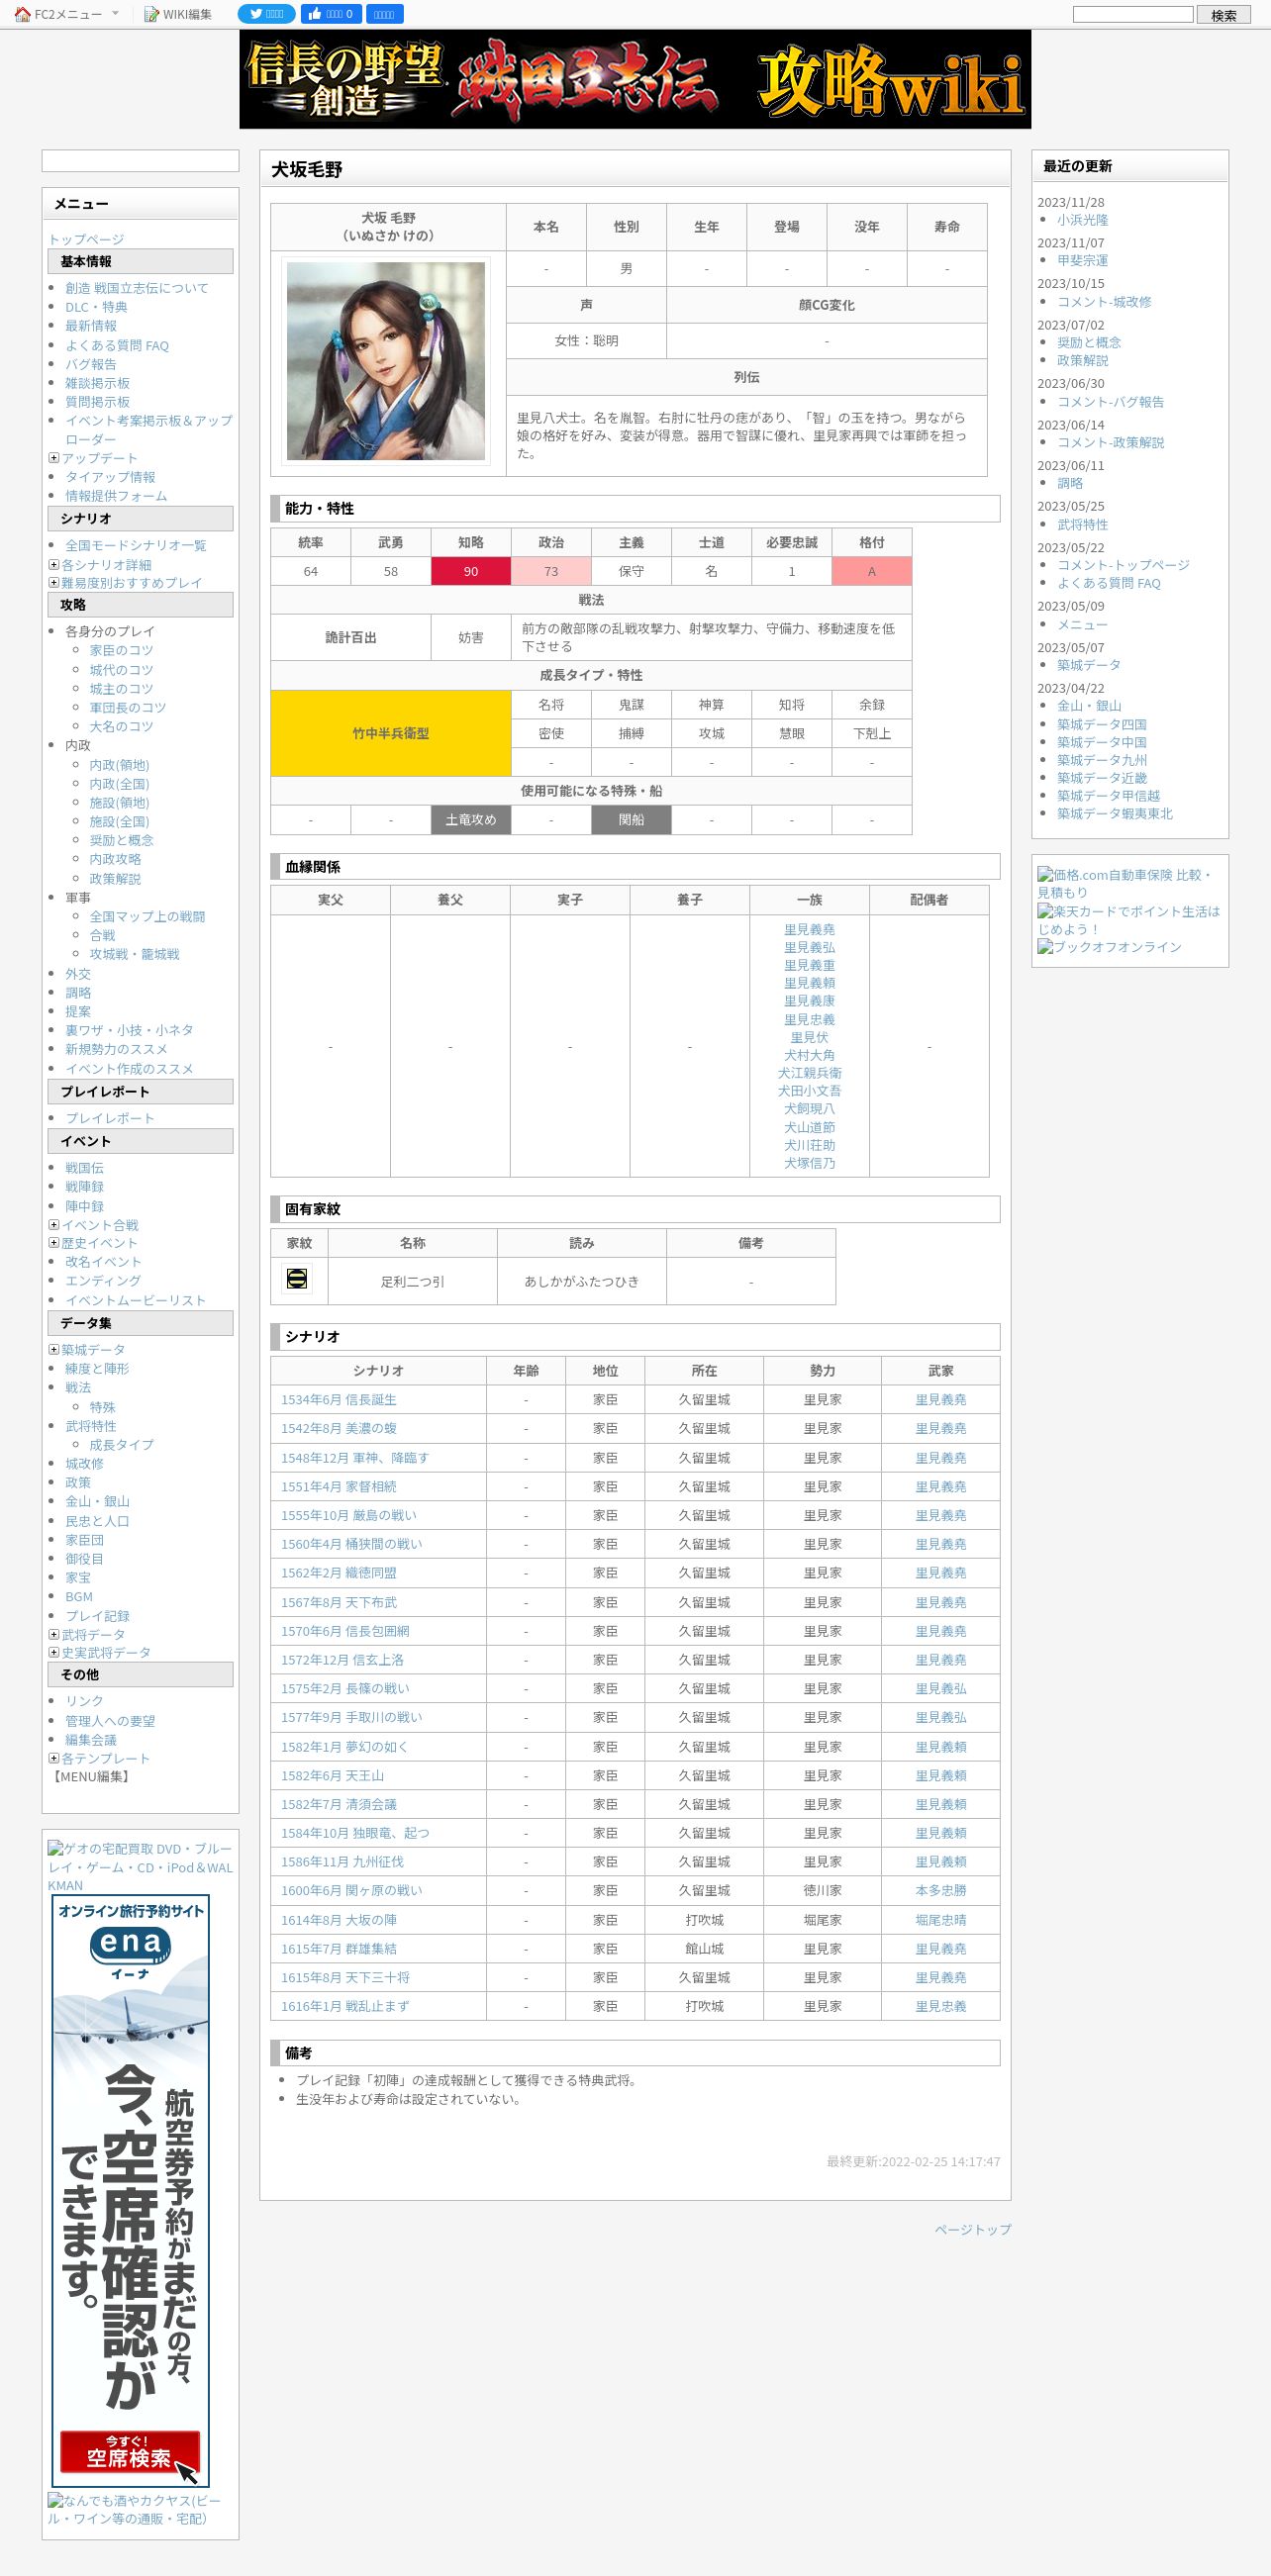The height and width of the screenshot is (2576, 1271).
Task: Click the 楽天カード ad link
Action: pos(1128,920)
